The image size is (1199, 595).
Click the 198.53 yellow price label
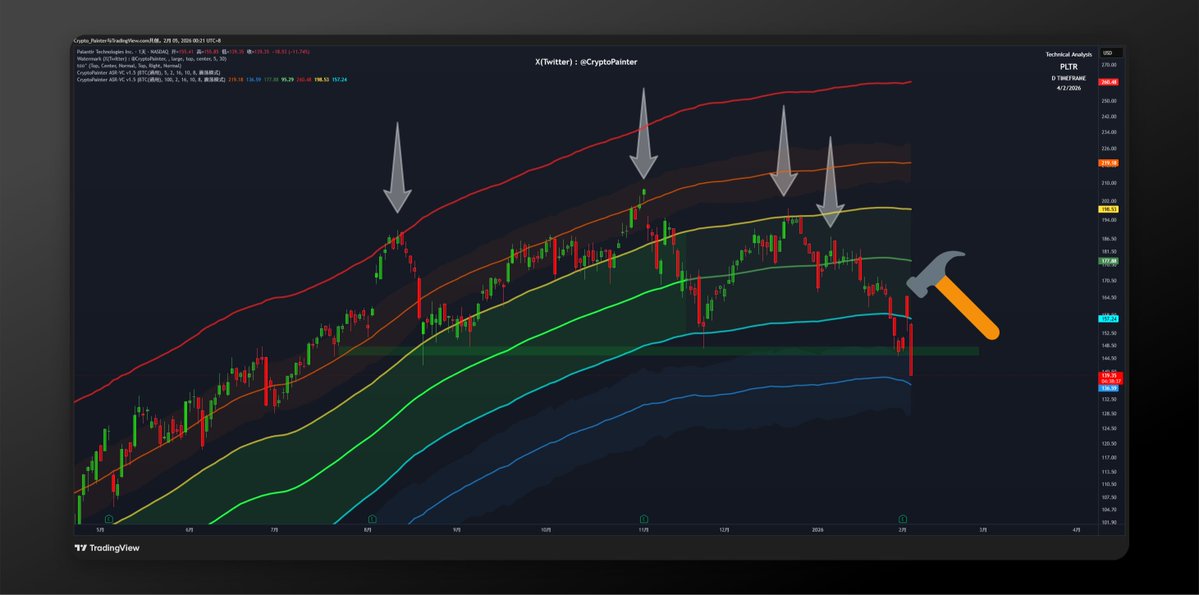pos(1108,209)
